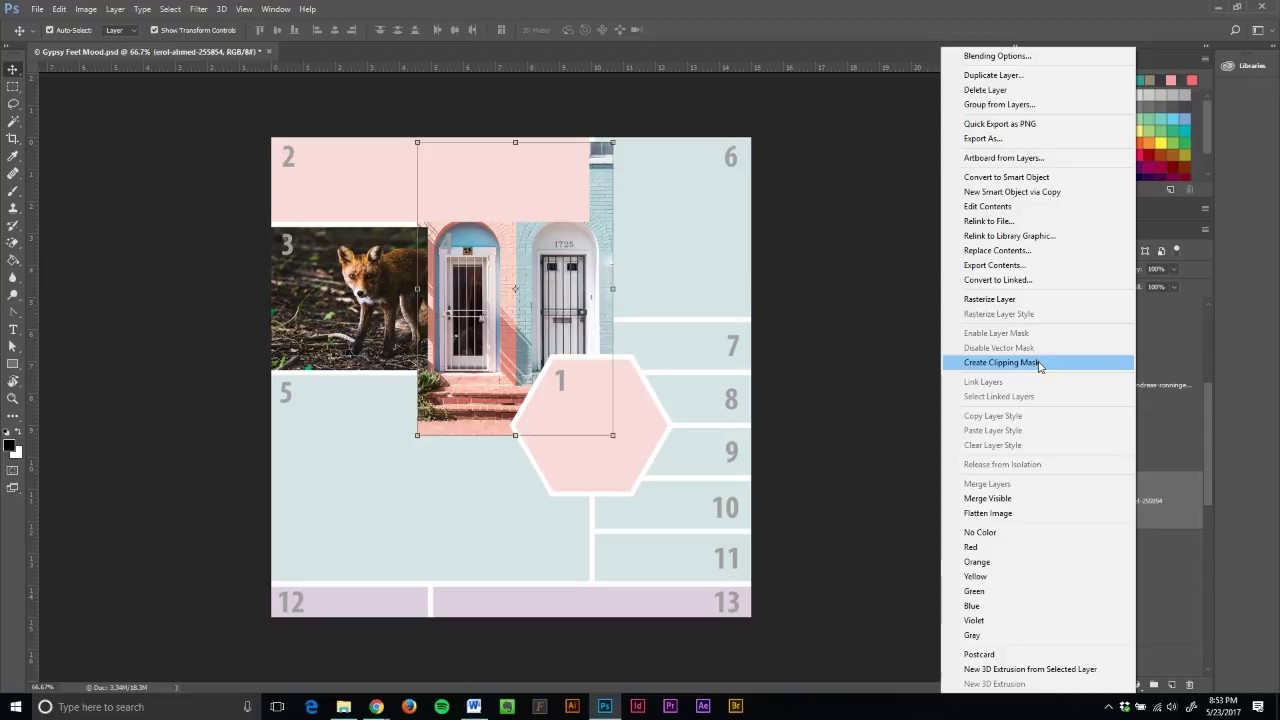1280x720 pixels.
Task: Pick the light pink swatch
Action: pos(1171,80)
